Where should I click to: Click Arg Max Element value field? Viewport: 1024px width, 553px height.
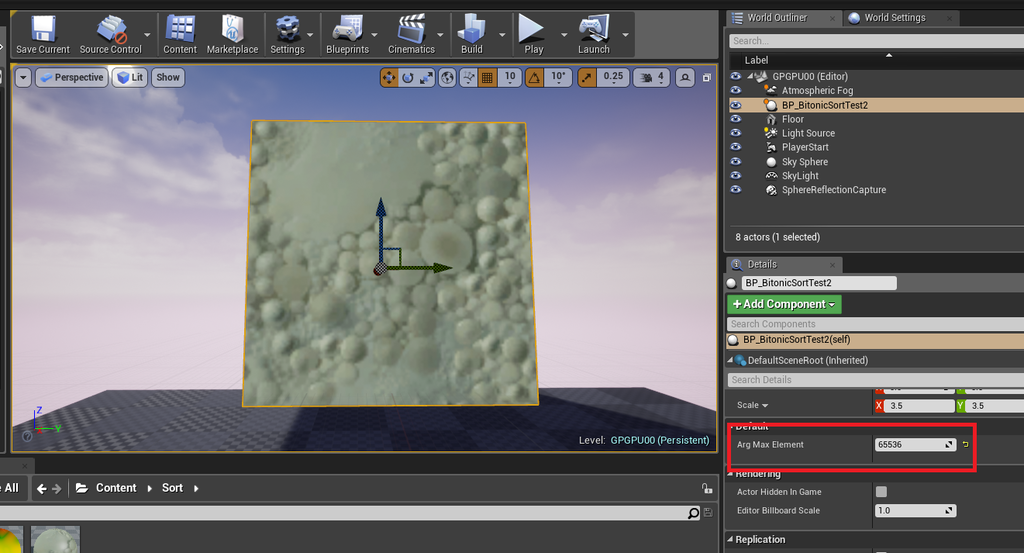915,445
